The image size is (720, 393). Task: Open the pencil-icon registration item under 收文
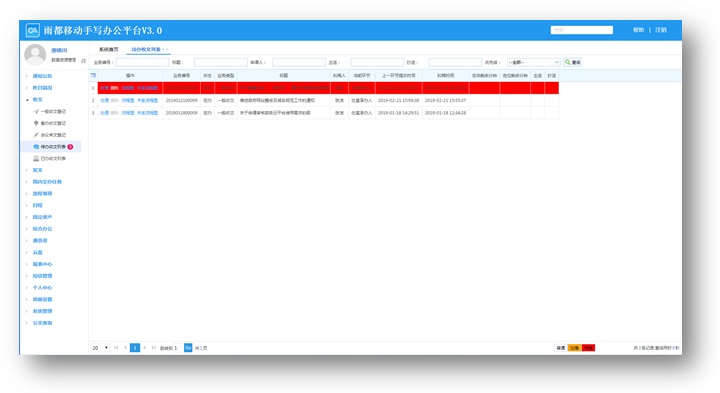click(x=50, y=135)
